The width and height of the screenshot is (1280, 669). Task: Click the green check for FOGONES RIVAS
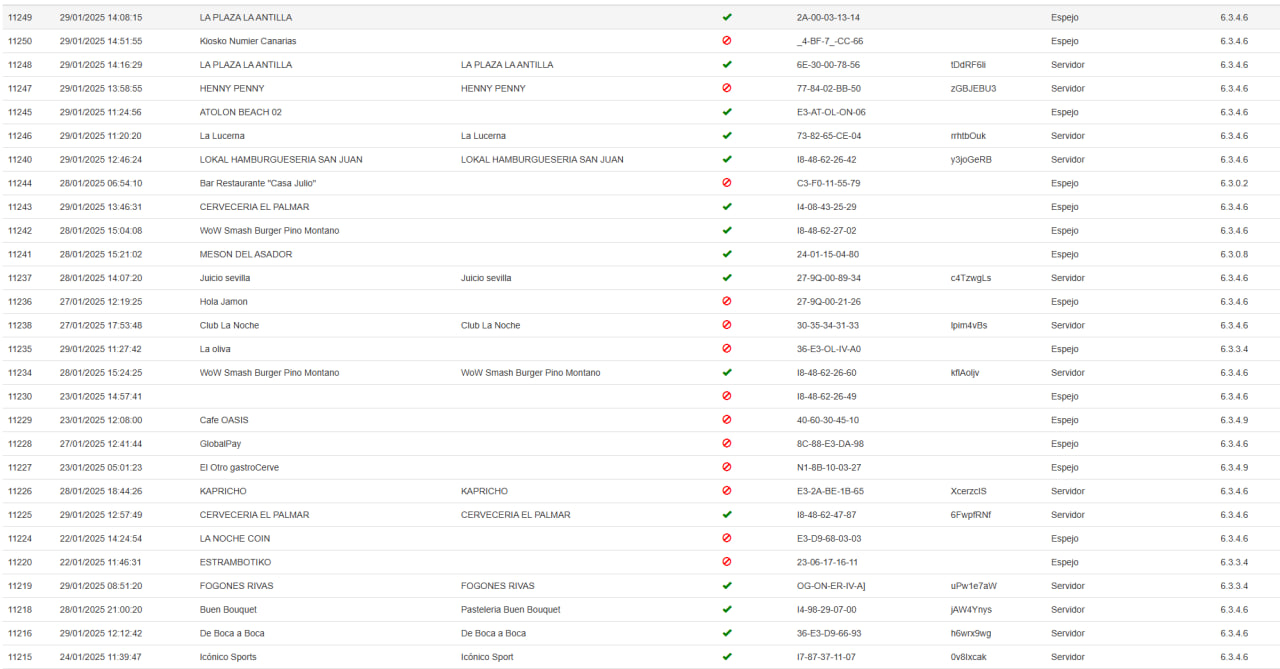pos(727,586)
